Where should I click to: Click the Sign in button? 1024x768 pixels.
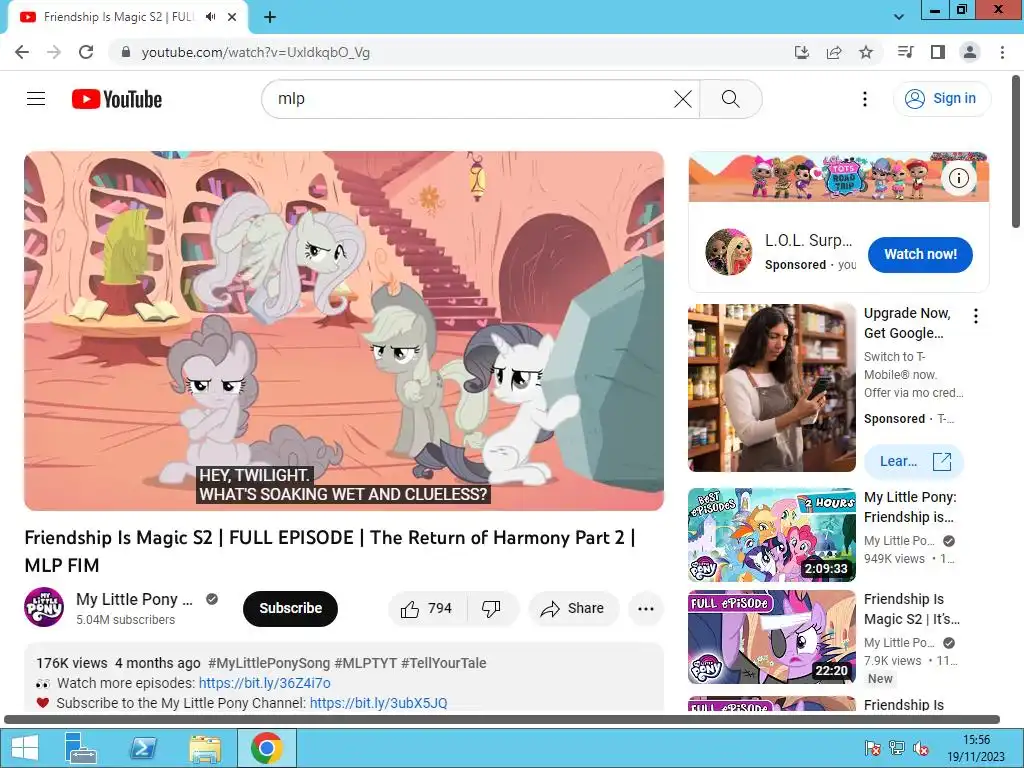pyautogui.click(x=942, y=99)
